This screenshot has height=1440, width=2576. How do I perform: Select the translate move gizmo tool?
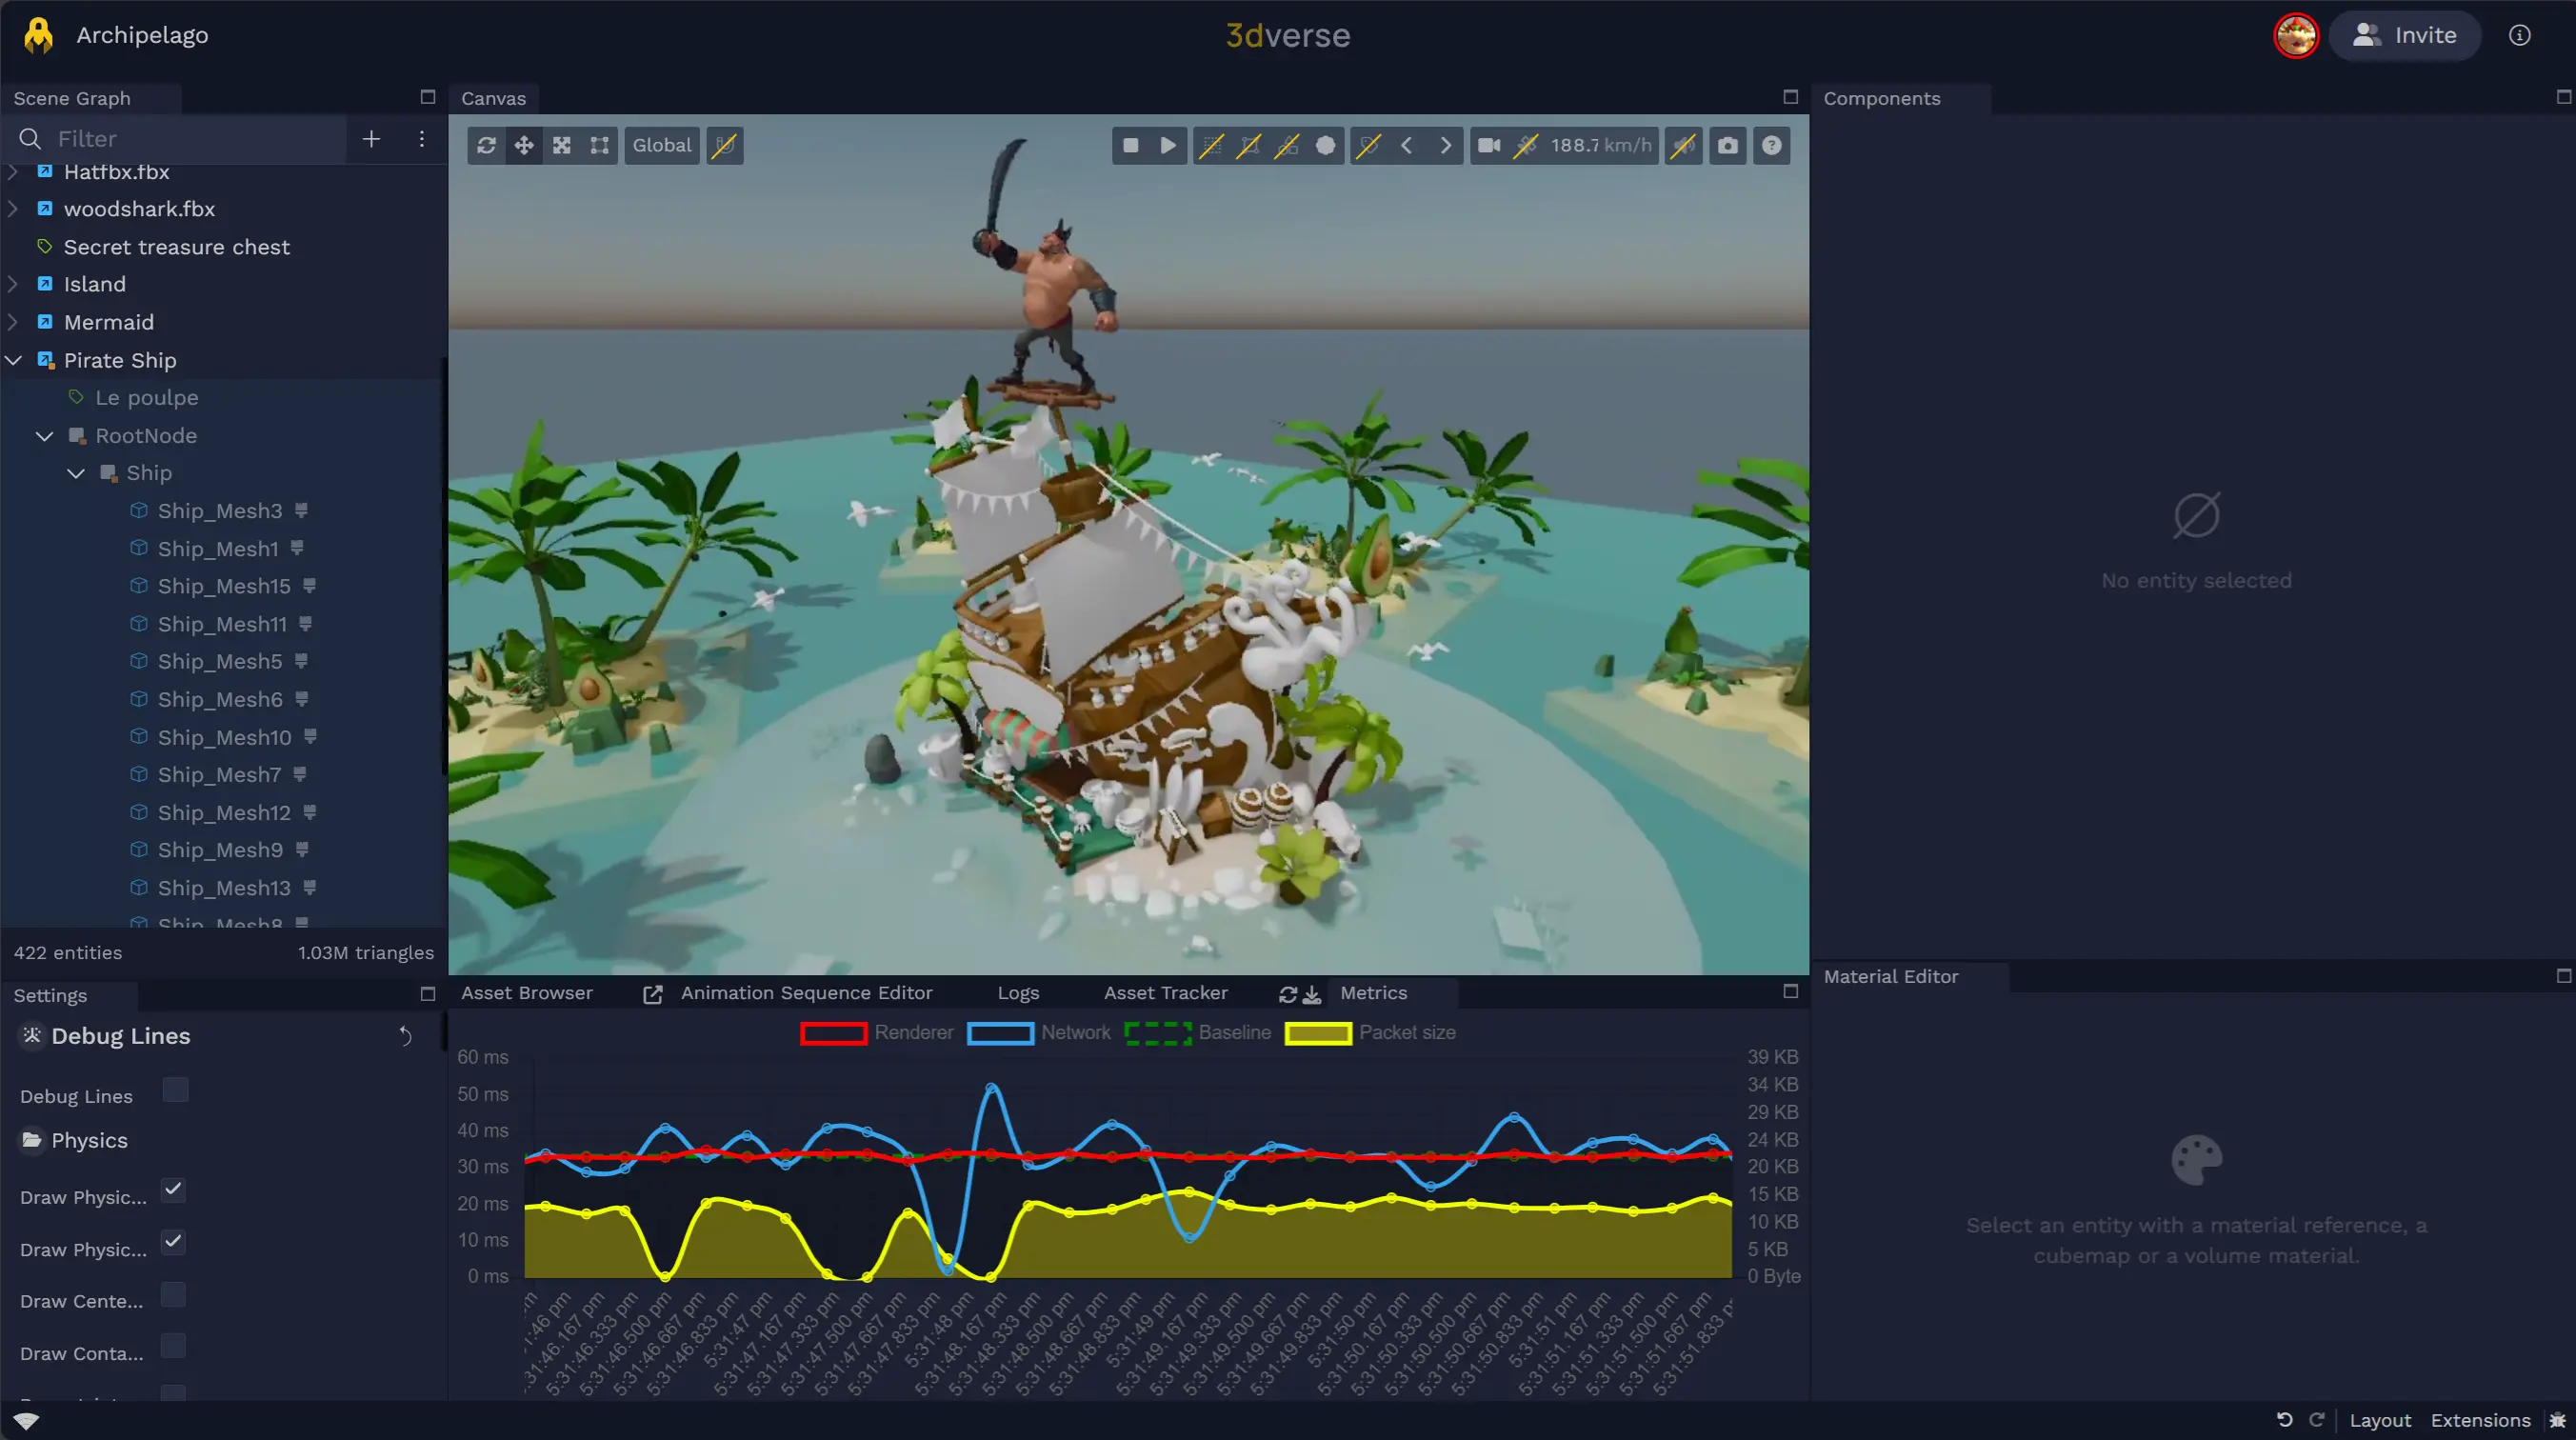click(x=523, y=146)
